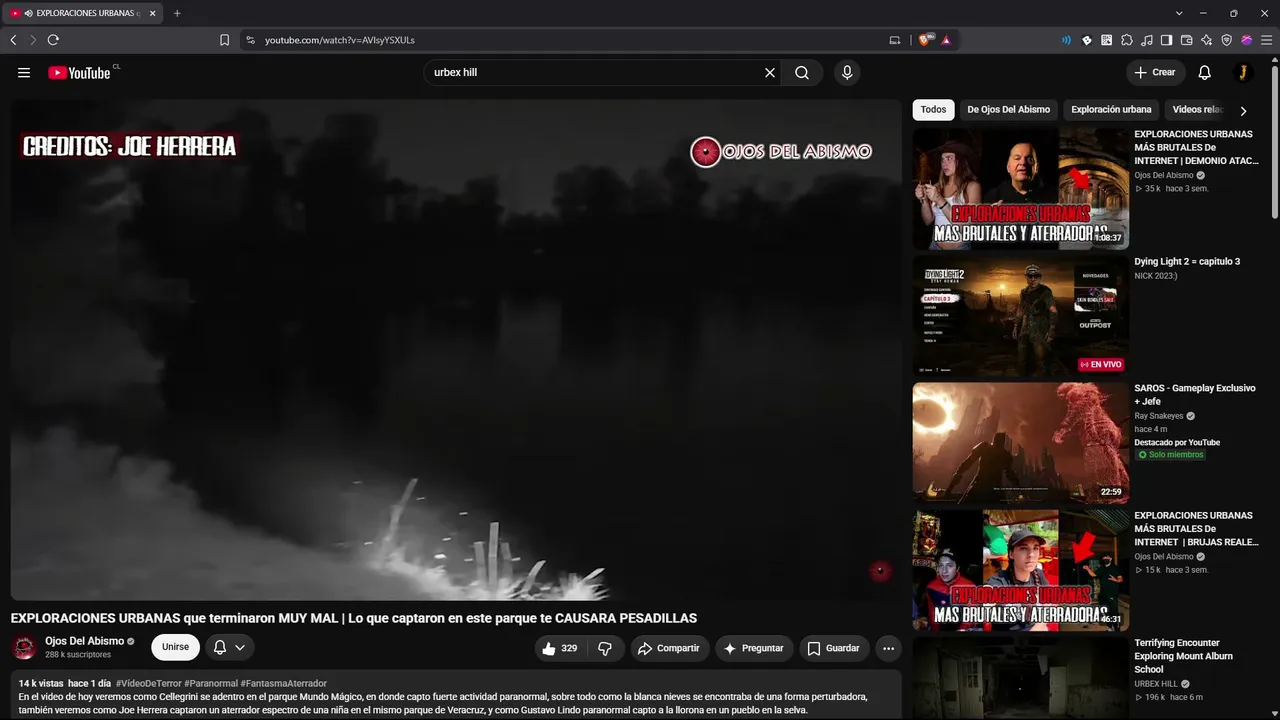This screenshot has height=720, width=1280.
Task: Click the "SAROS - Gameplay Exclusivo + Jefe" title
Action: click(x=1195, y=395)
